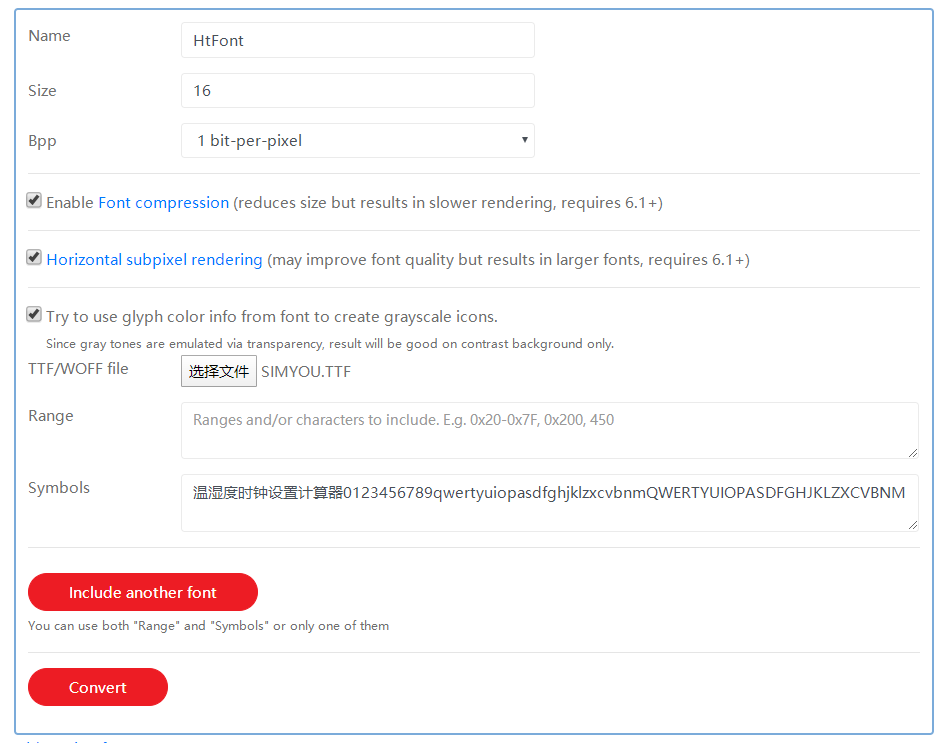Click the resize handle of the Range textarea
This screenshot has height=743, width=945.
(912, 453)
